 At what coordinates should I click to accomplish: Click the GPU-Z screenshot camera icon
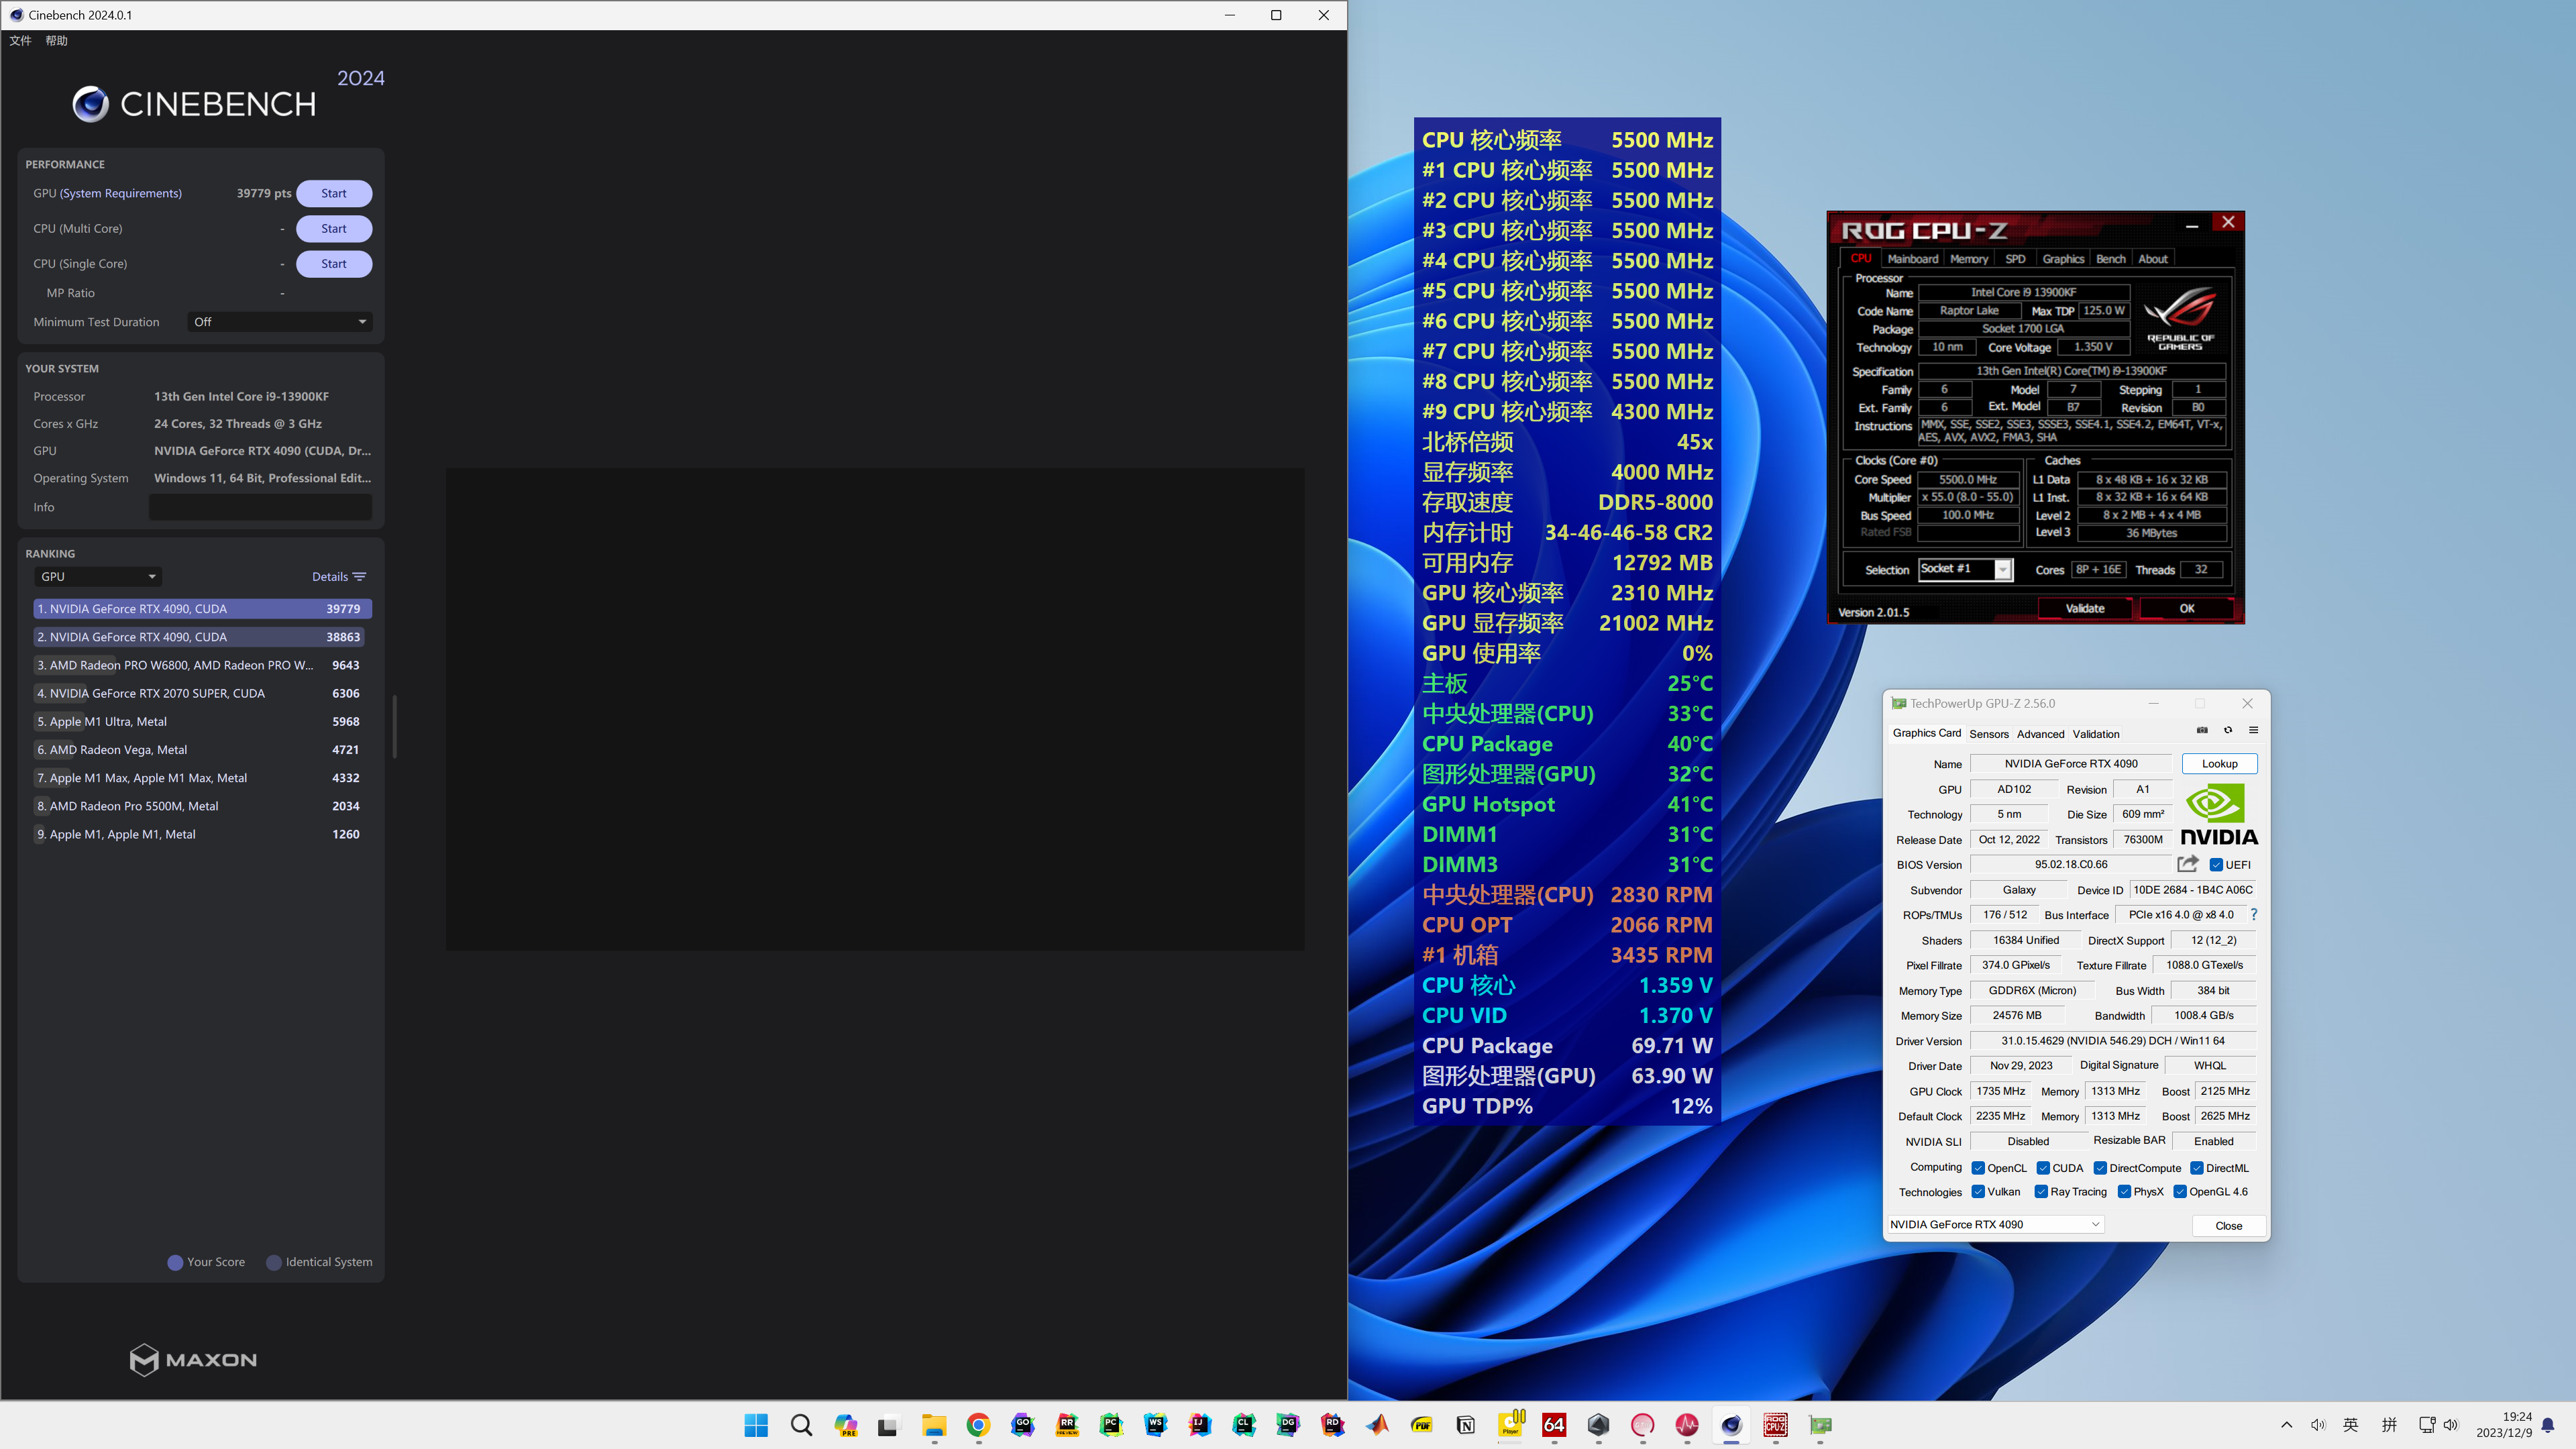[2202, 730]
